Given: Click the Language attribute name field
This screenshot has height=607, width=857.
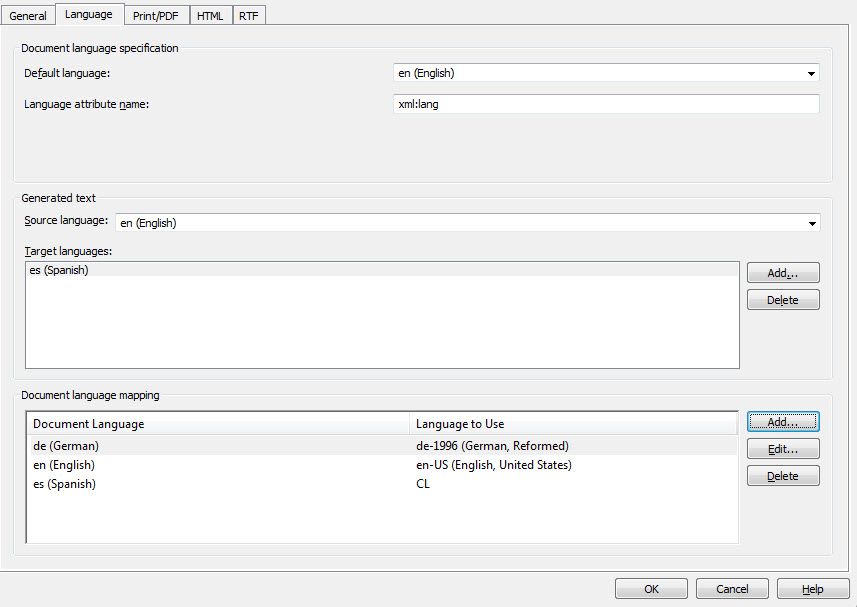Looking at the screenshot, I should pos(606,104).
